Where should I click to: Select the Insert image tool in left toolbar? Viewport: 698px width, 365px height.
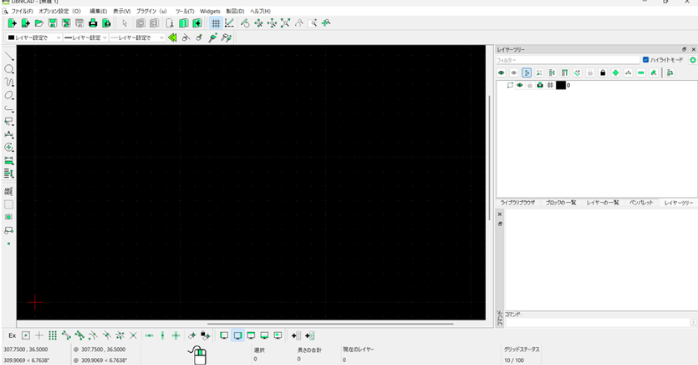[x=9, y=217]
